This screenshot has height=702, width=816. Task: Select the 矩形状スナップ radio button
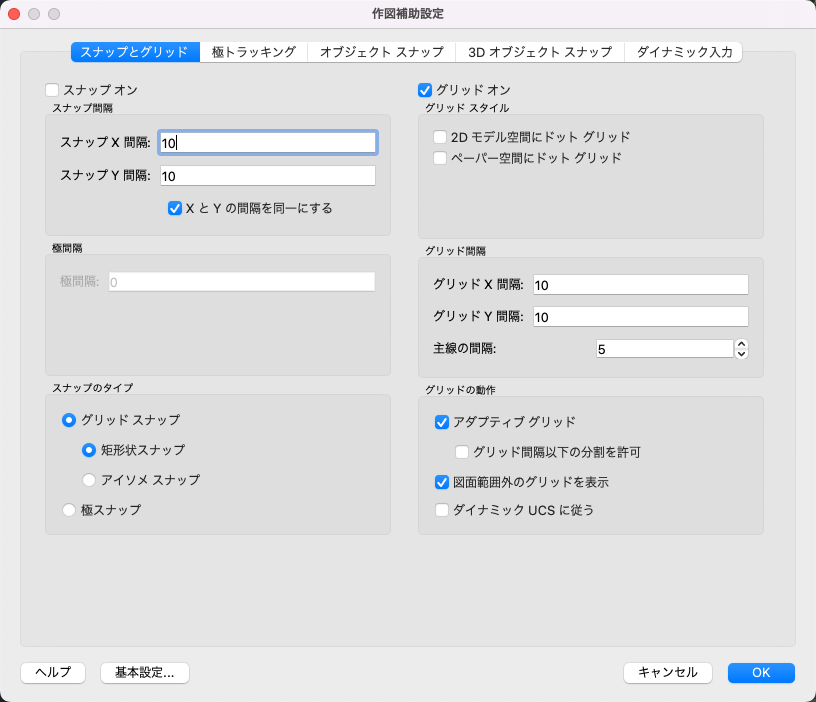coord(89,450)
